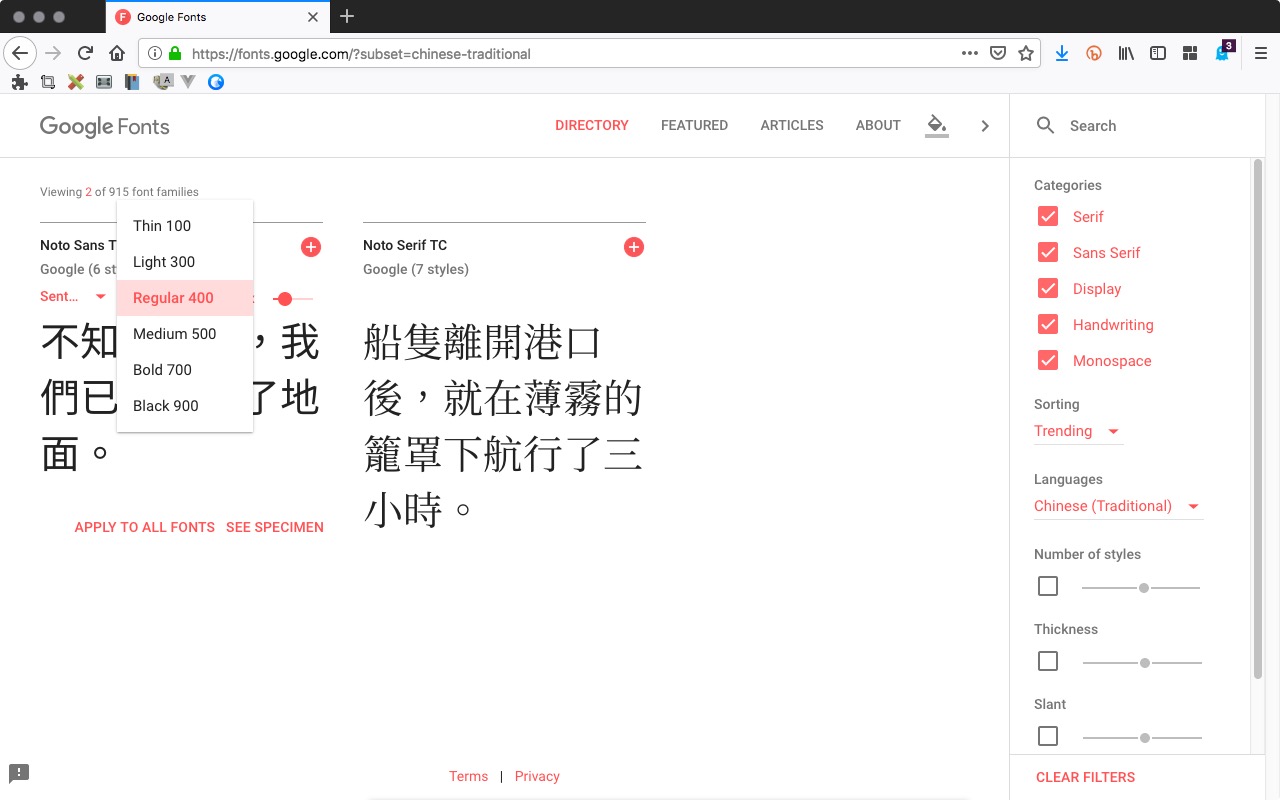Click the Google Fonts logo
The width and height of the screenshot is (1280, 800).
click(105, 126)
